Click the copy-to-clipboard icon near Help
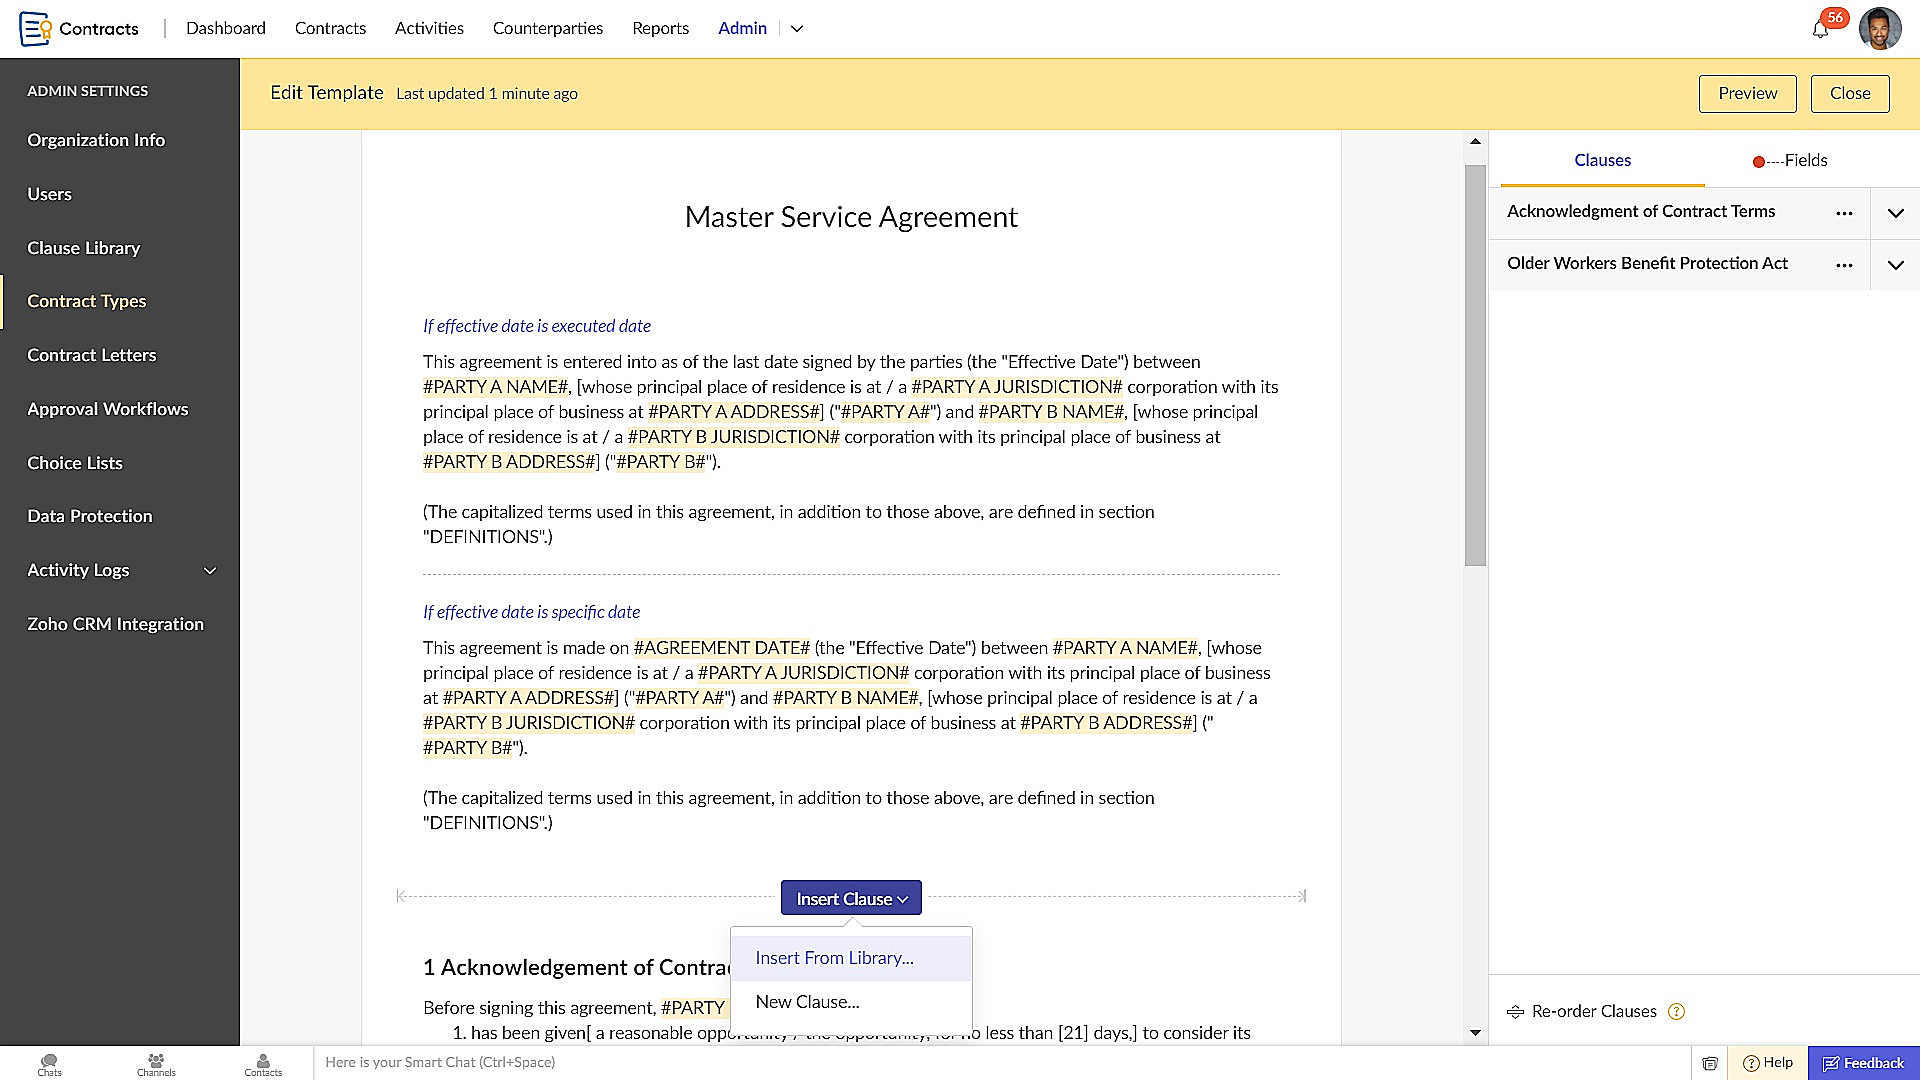The width and height of the screenshot is (1920, 1080). pos(1711,1063)
